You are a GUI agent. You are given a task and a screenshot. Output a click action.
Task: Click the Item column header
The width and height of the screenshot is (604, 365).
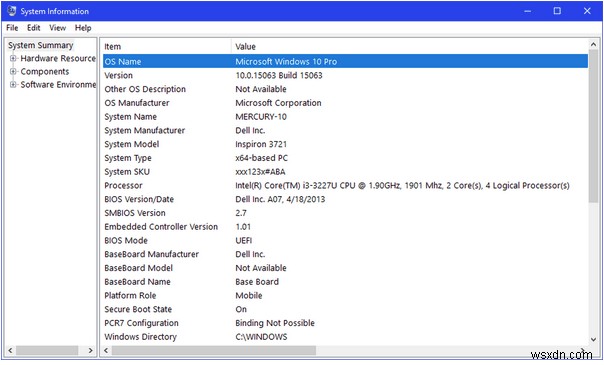coord(167,47)
